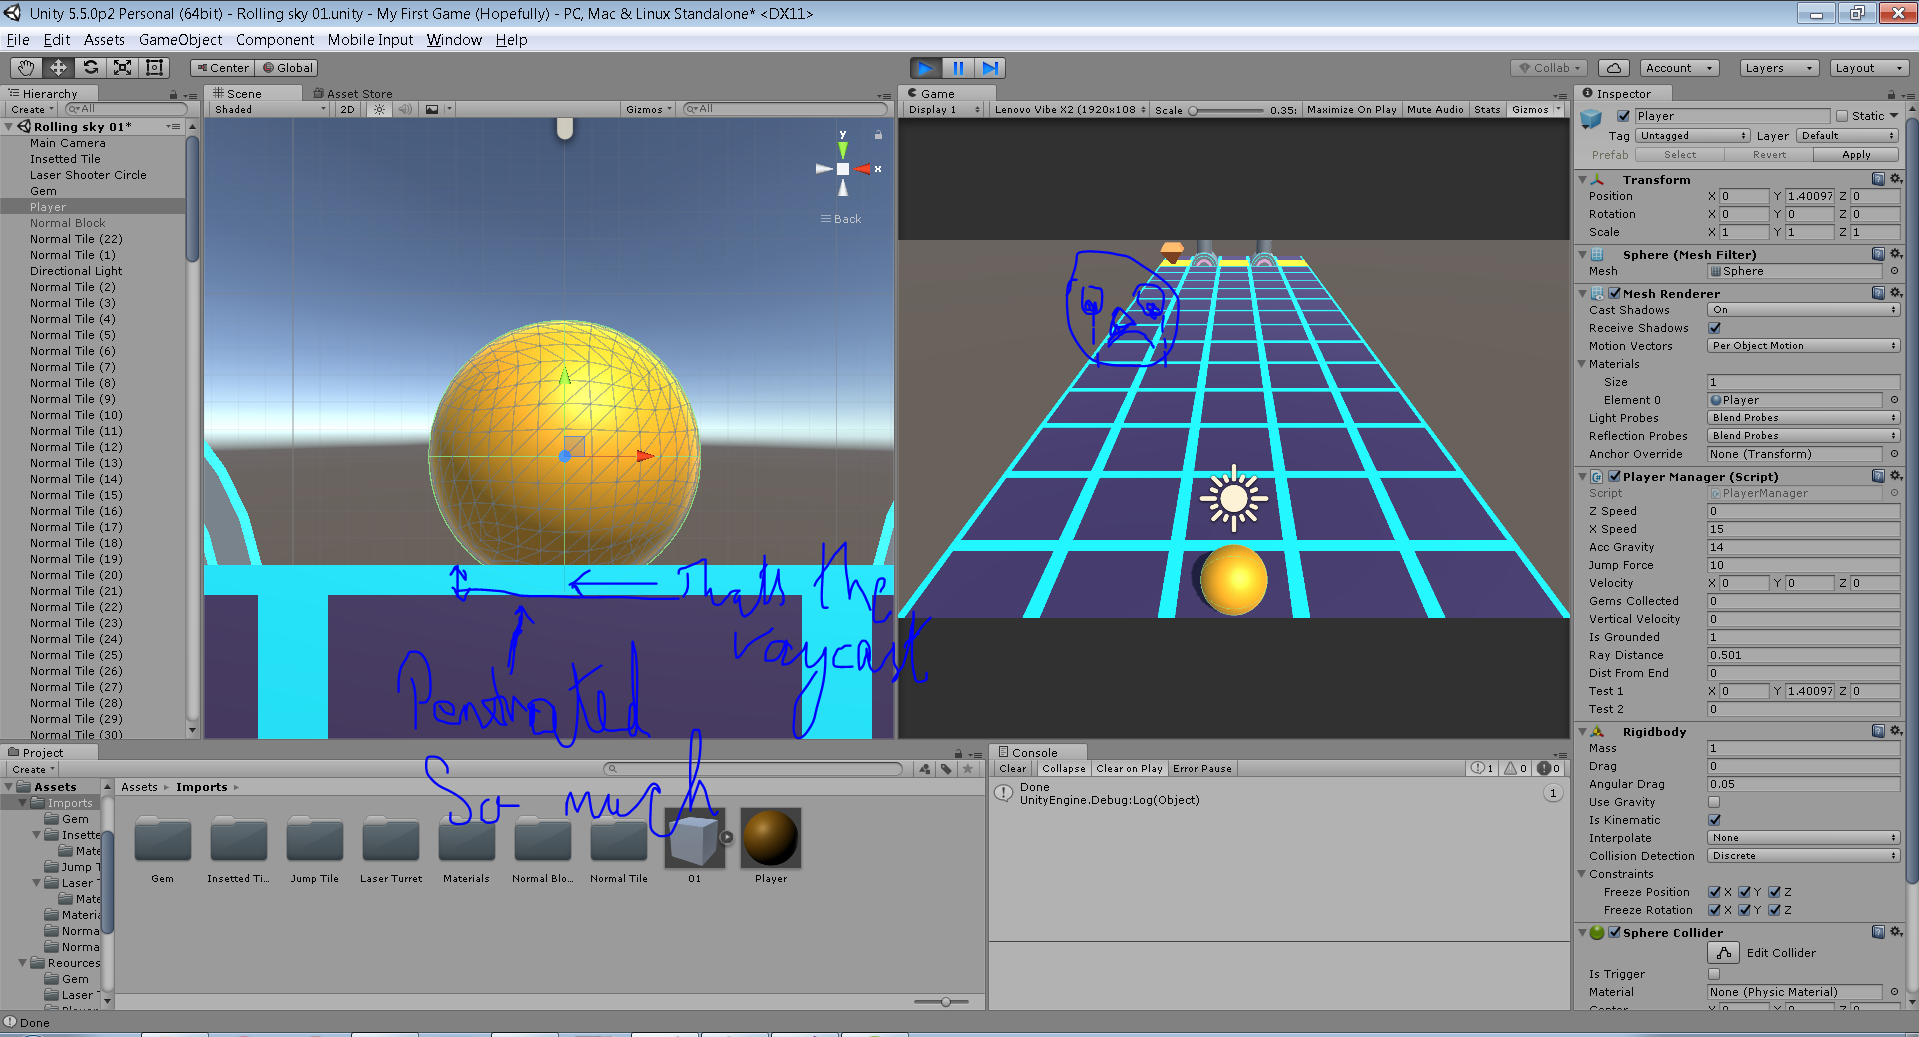
Task: Open Mesh Renderer gear menu
Action: point(1895,293)
